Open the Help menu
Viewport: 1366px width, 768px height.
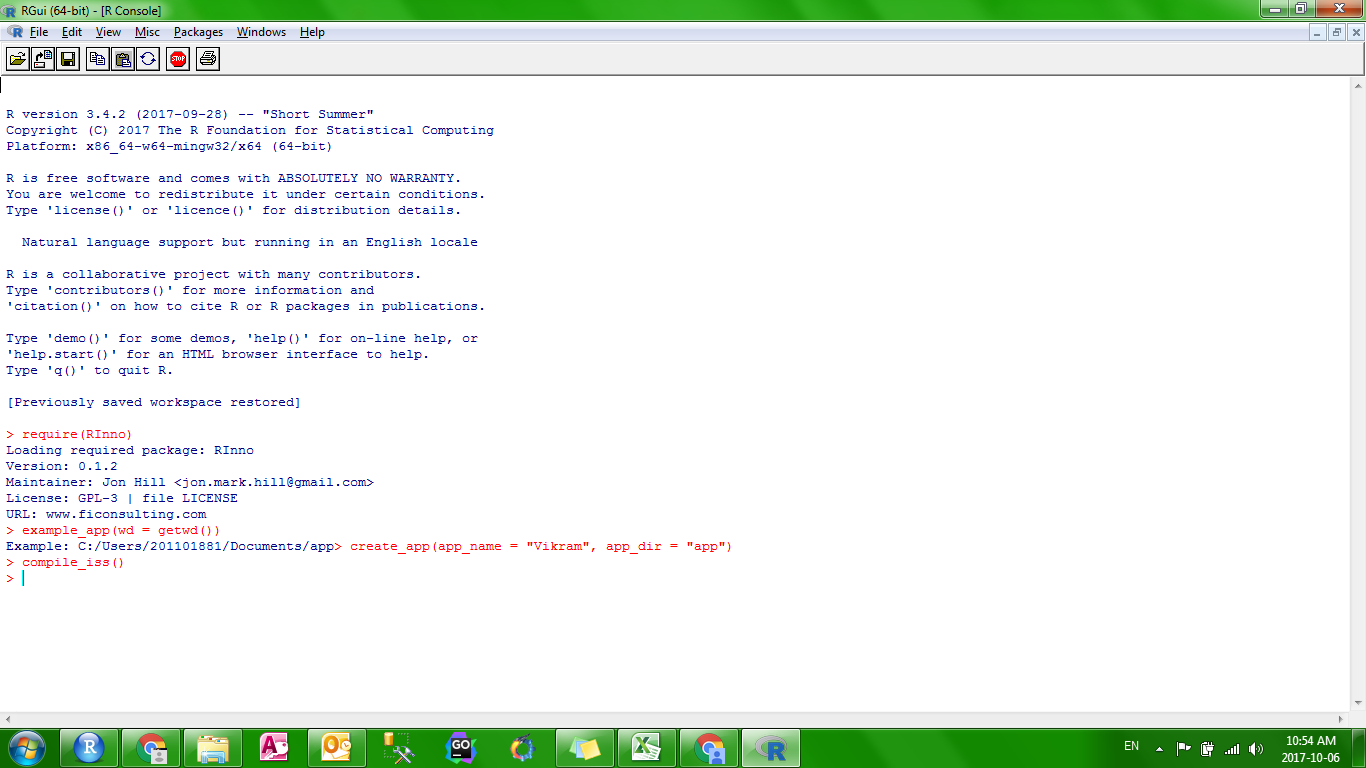[312, 32]
